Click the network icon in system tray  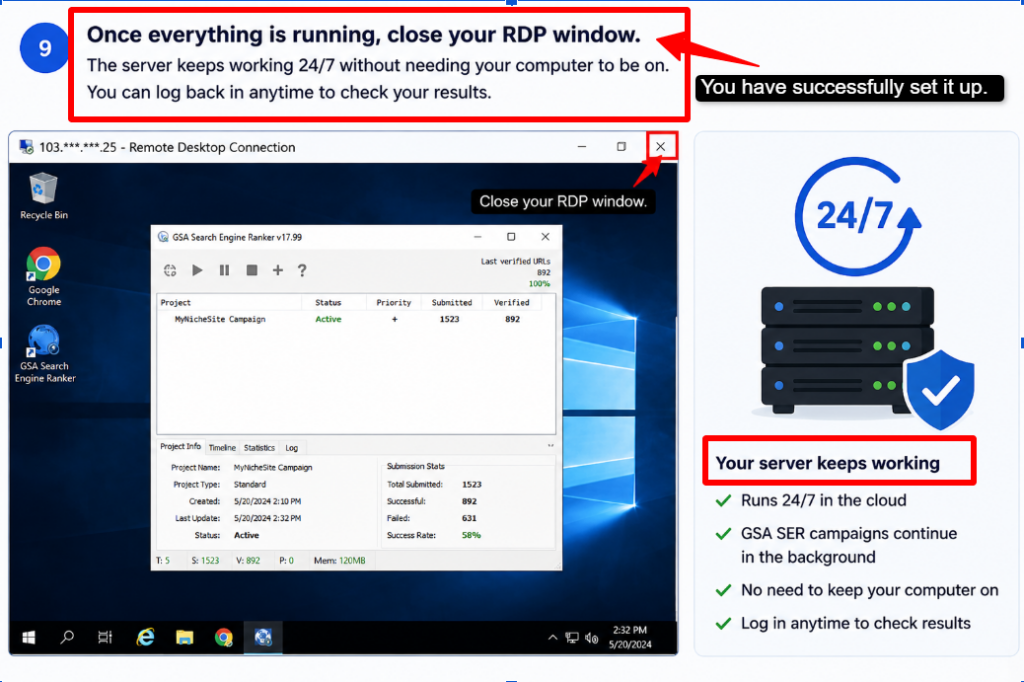click(572, 638)
